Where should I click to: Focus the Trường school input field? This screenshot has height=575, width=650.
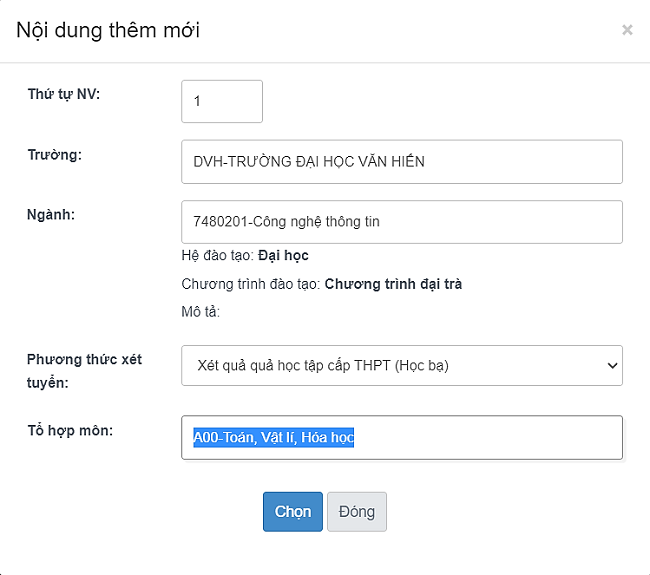(402, 162)
